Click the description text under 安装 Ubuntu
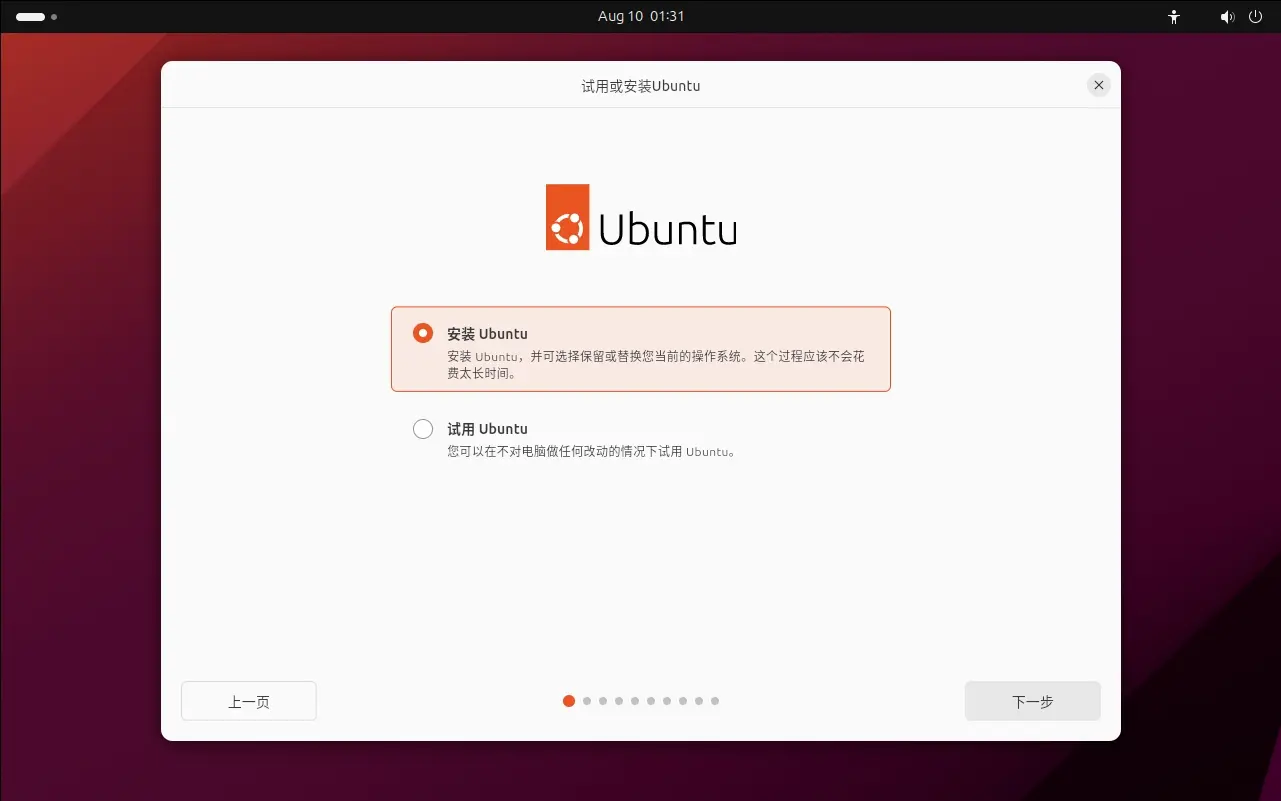 pos(655,365)
